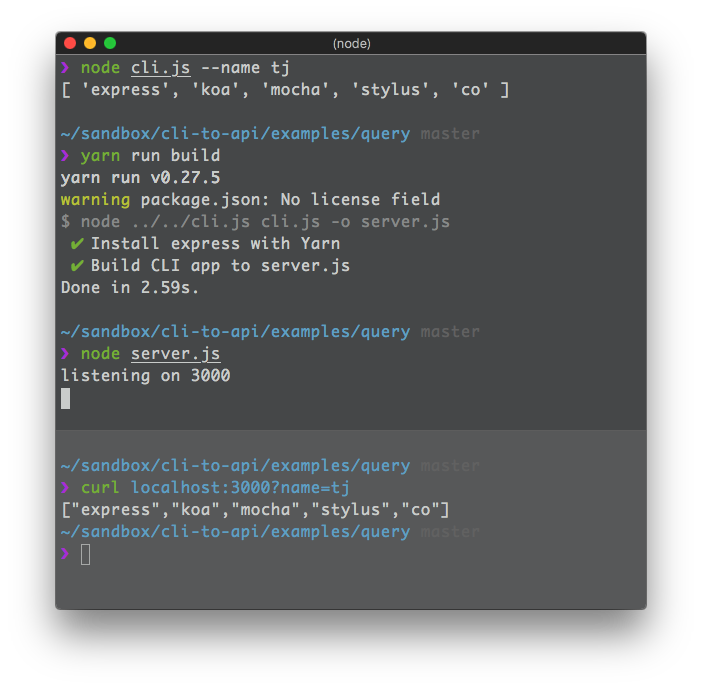The height and width of the screenshot is (689, 702).
Task: Click the yellow warning text
Action: tap(95, 200)
